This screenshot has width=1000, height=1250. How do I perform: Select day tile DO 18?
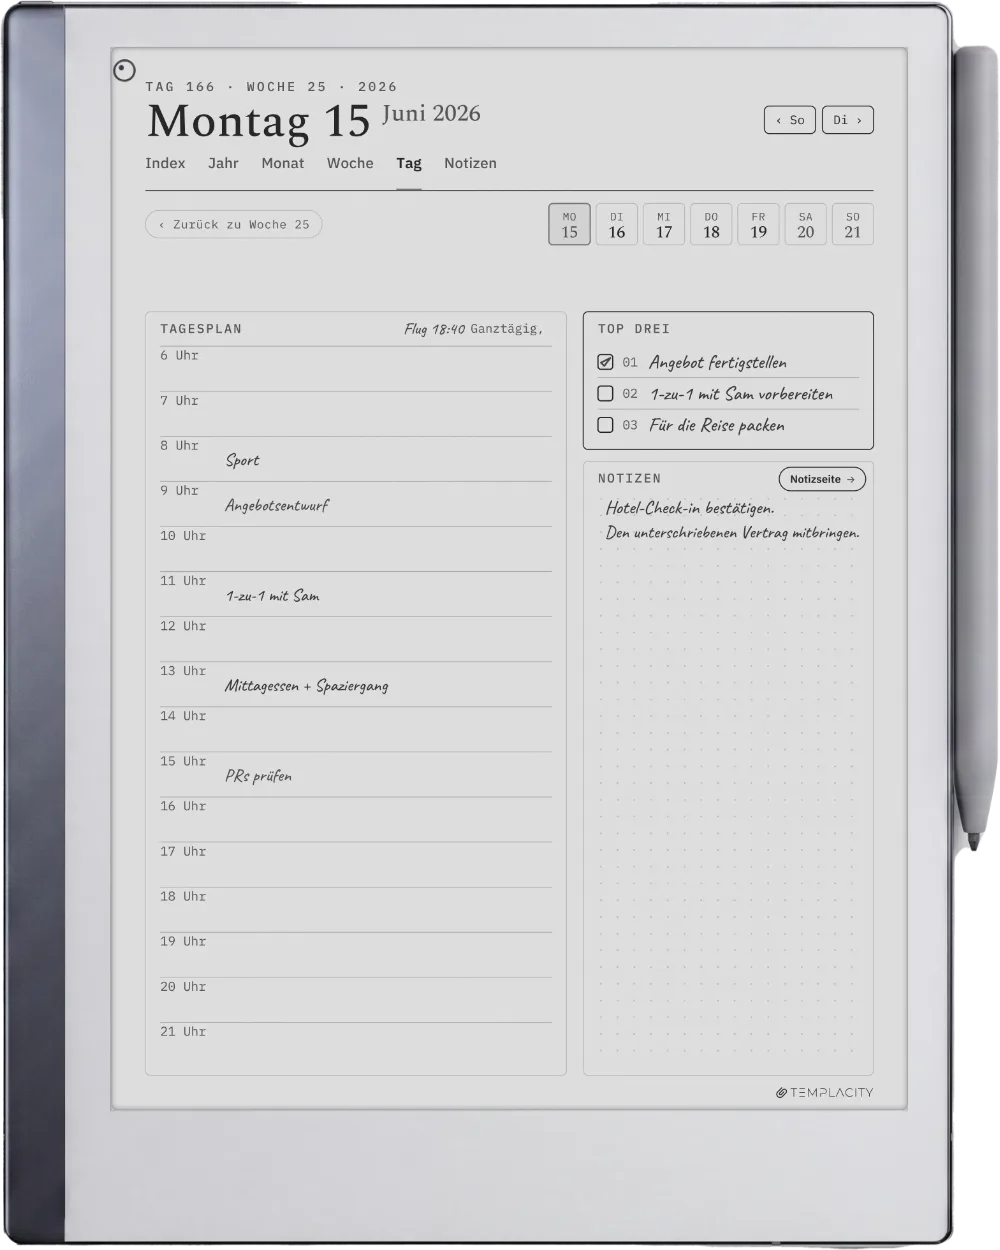tap(711, 224)
